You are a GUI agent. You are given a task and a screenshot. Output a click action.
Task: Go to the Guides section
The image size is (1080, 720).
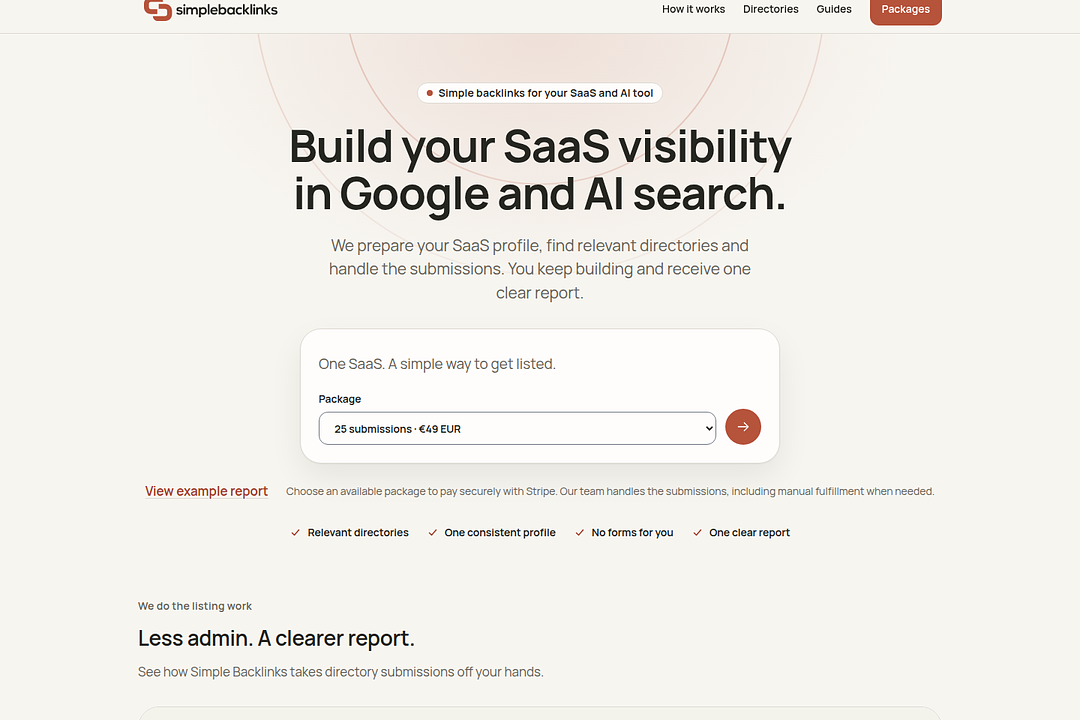[833, 9]
